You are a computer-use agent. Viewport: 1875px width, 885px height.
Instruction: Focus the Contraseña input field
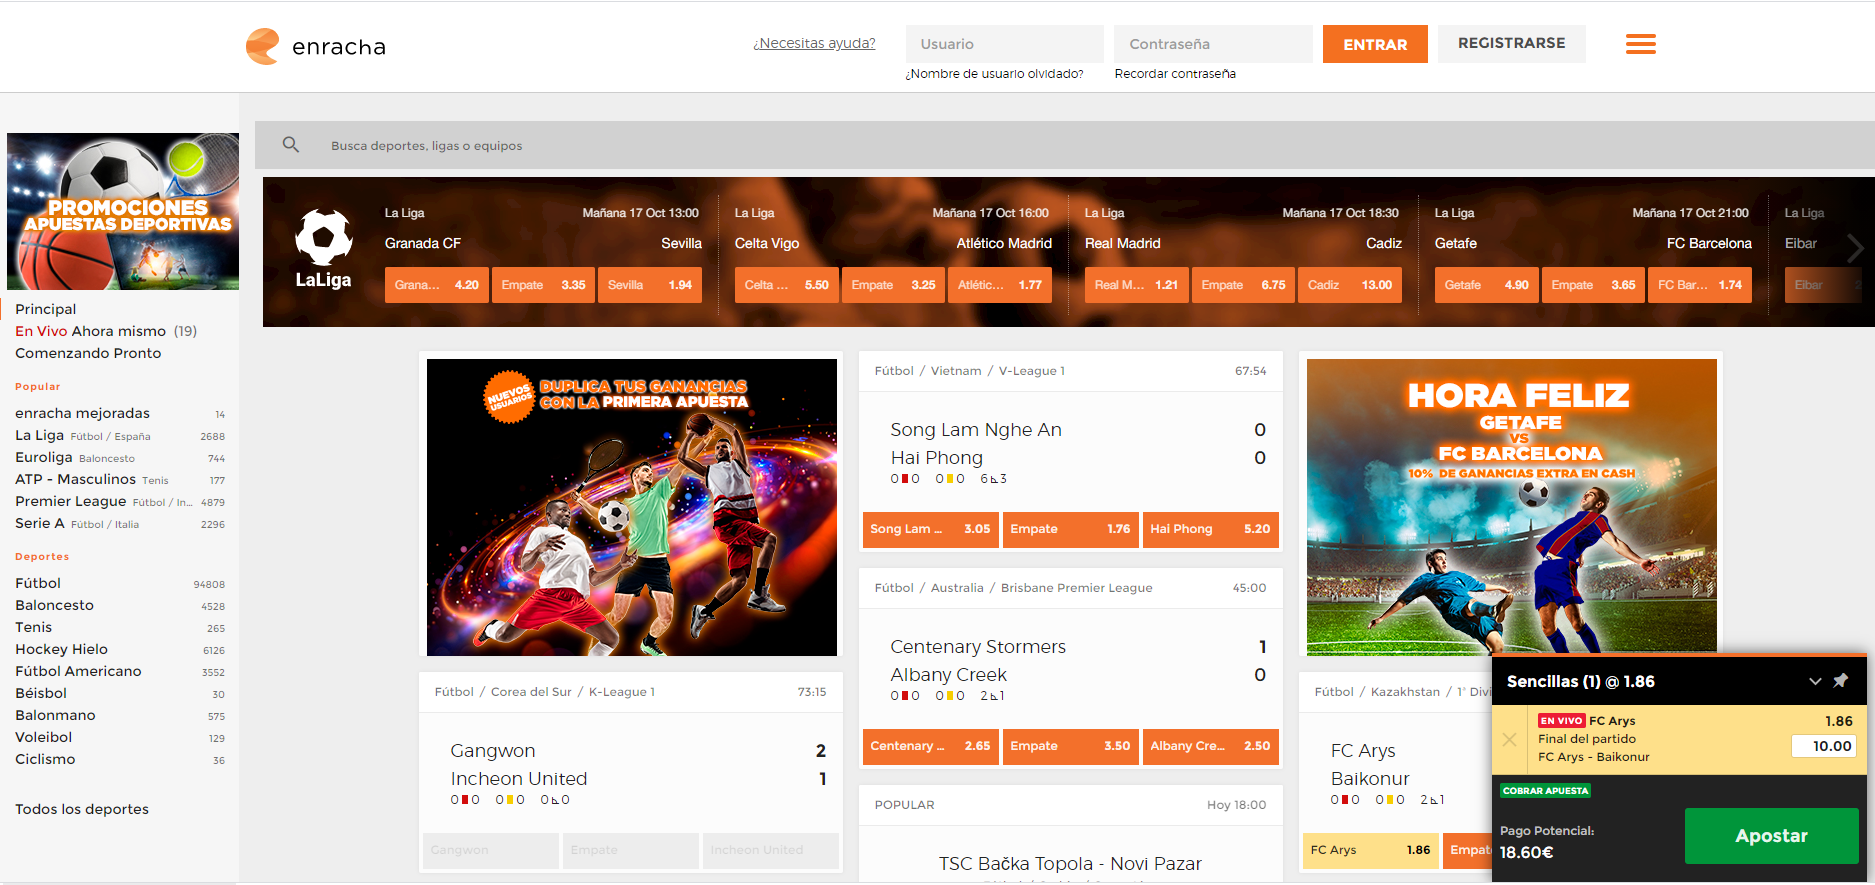1213,44
